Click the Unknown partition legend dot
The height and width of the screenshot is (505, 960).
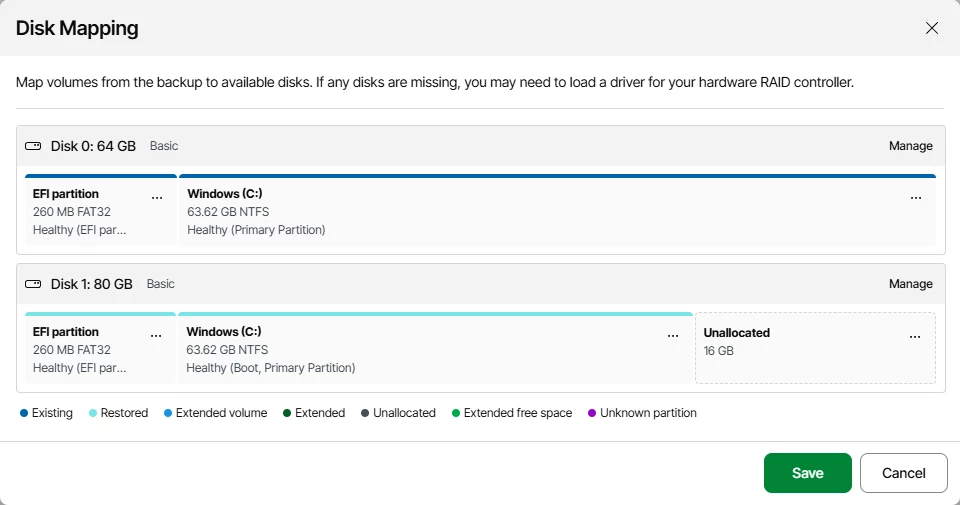pyautogui.click(x=592, y=413)
